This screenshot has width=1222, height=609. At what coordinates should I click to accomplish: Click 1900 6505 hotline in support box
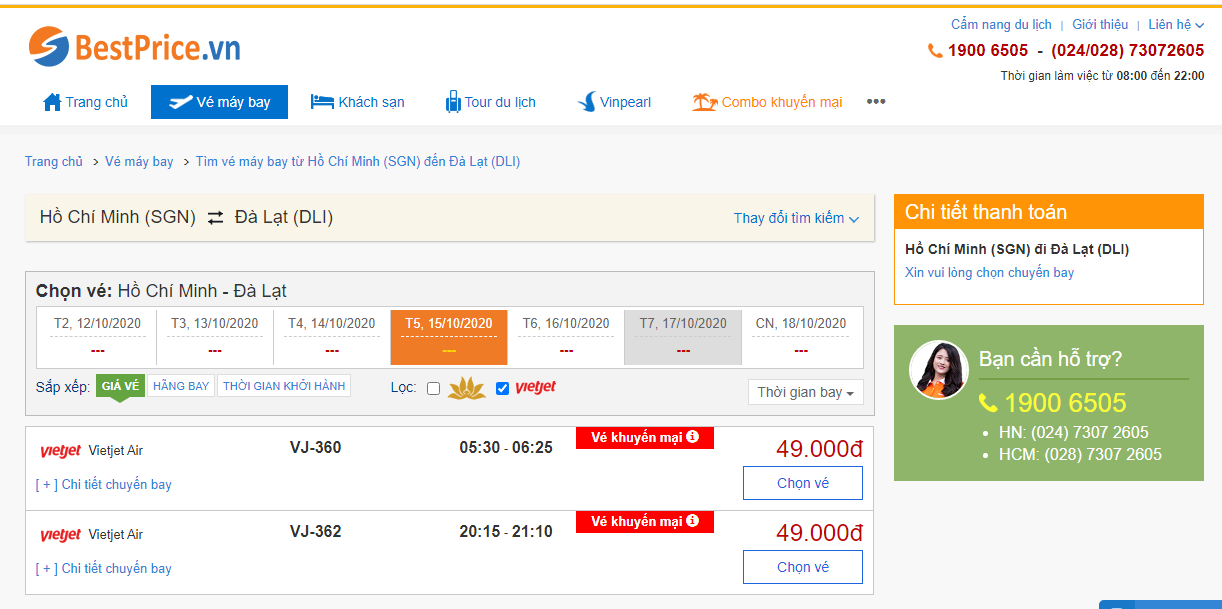(1065, 403)
